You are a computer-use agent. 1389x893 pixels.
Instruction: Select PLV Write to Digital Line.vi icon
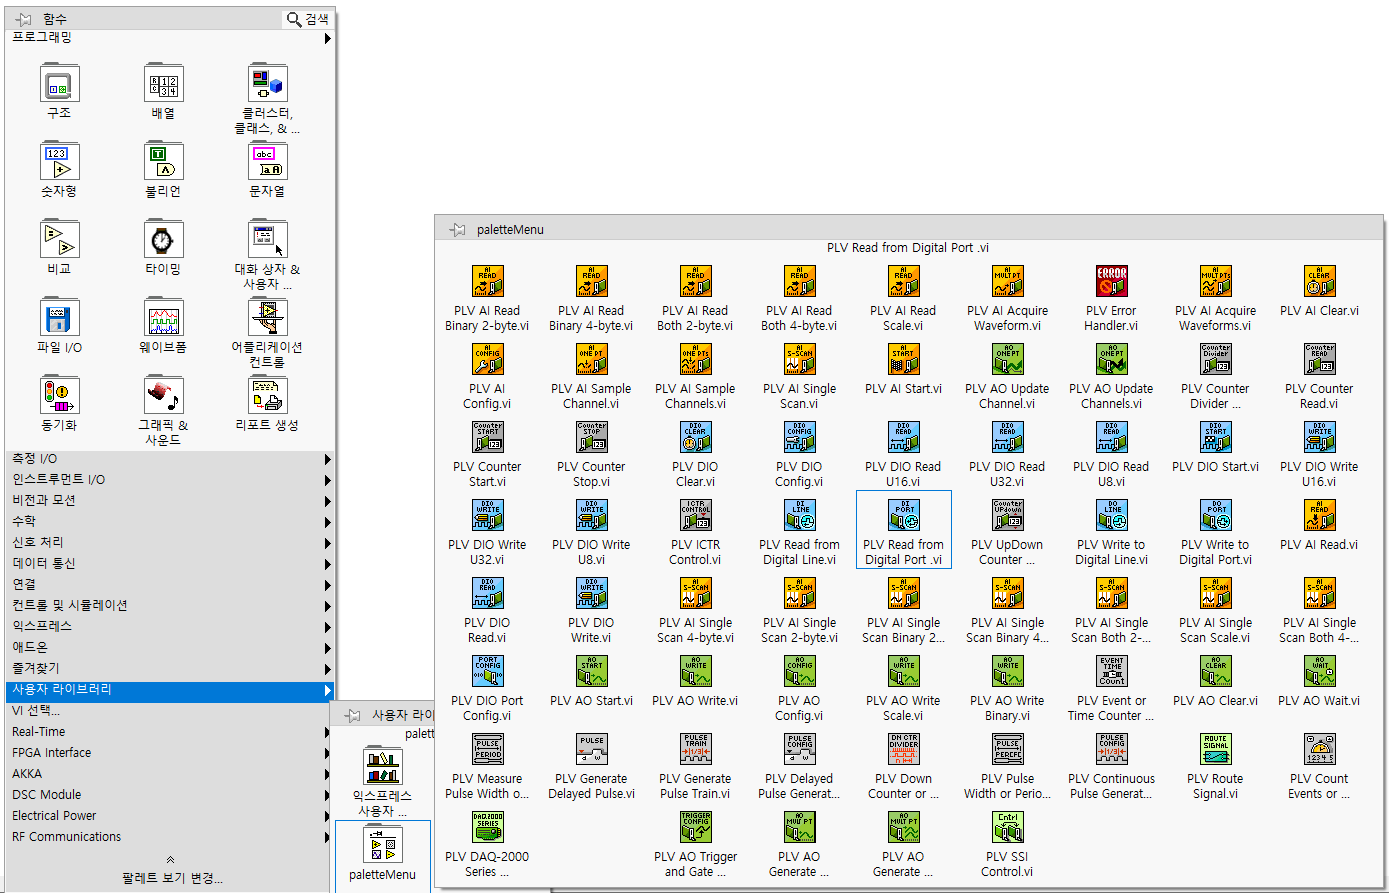pyautogui.click(x=1111, y=515)
